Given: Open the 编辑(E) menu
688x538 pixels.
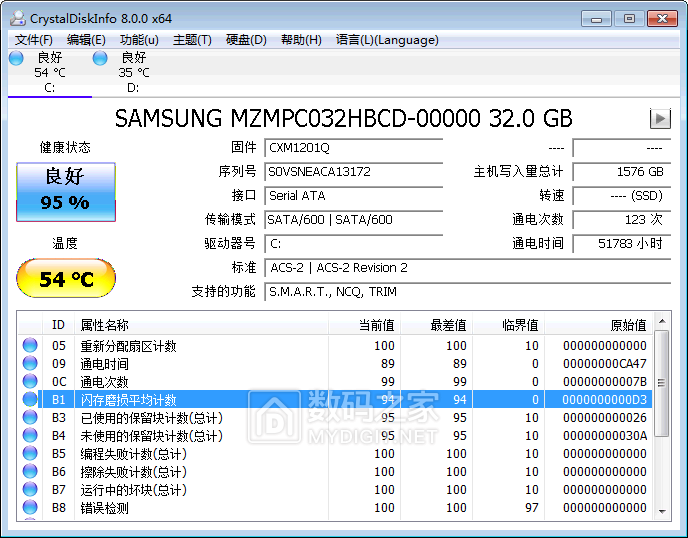Looking at the screenshot, I should (x=86, y=40).
